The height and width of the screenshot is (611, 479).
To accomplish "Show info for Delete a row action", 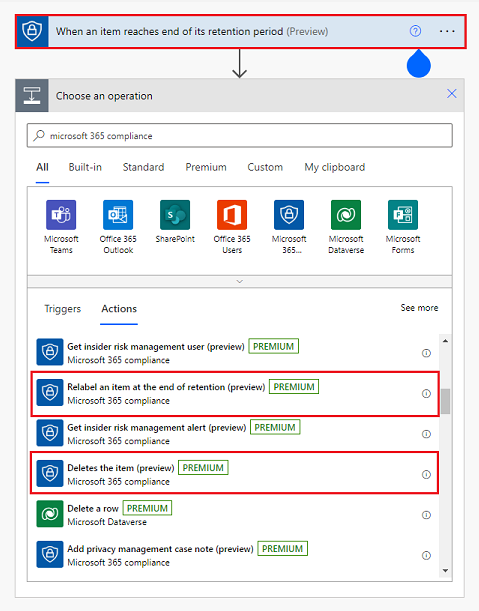I will 426,515.
